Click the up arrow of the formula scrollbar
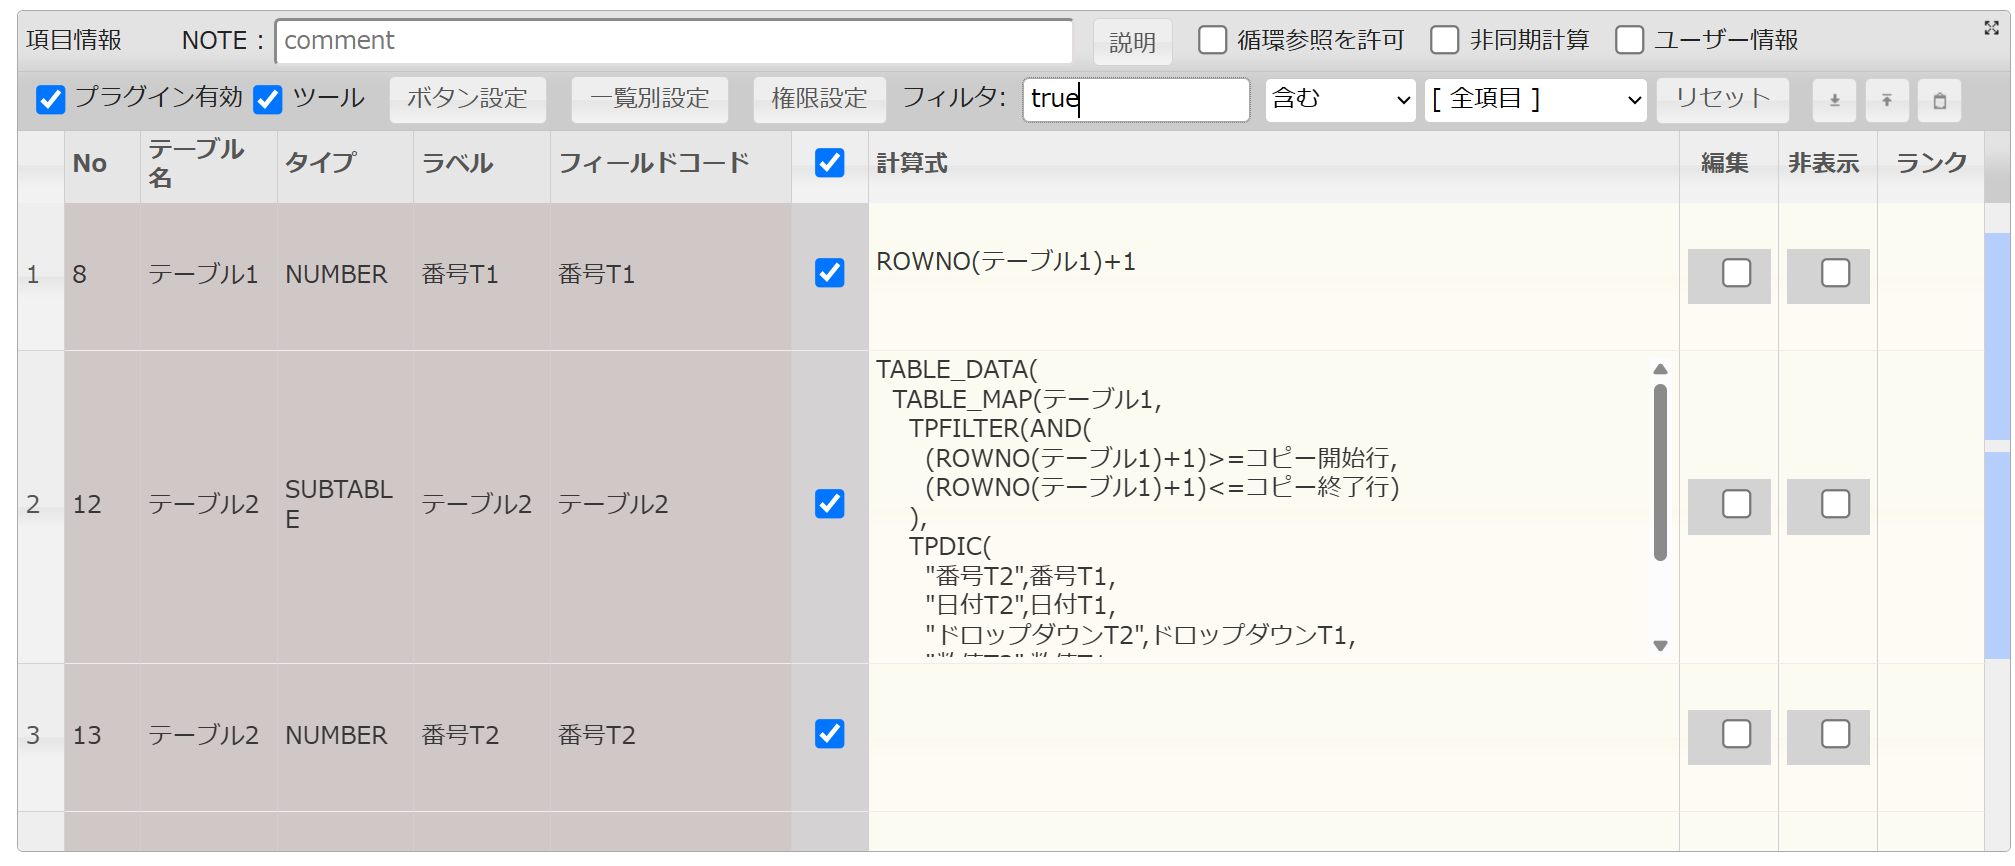2015x866 pixels. pyautogui.click(x=1660, y=369)
